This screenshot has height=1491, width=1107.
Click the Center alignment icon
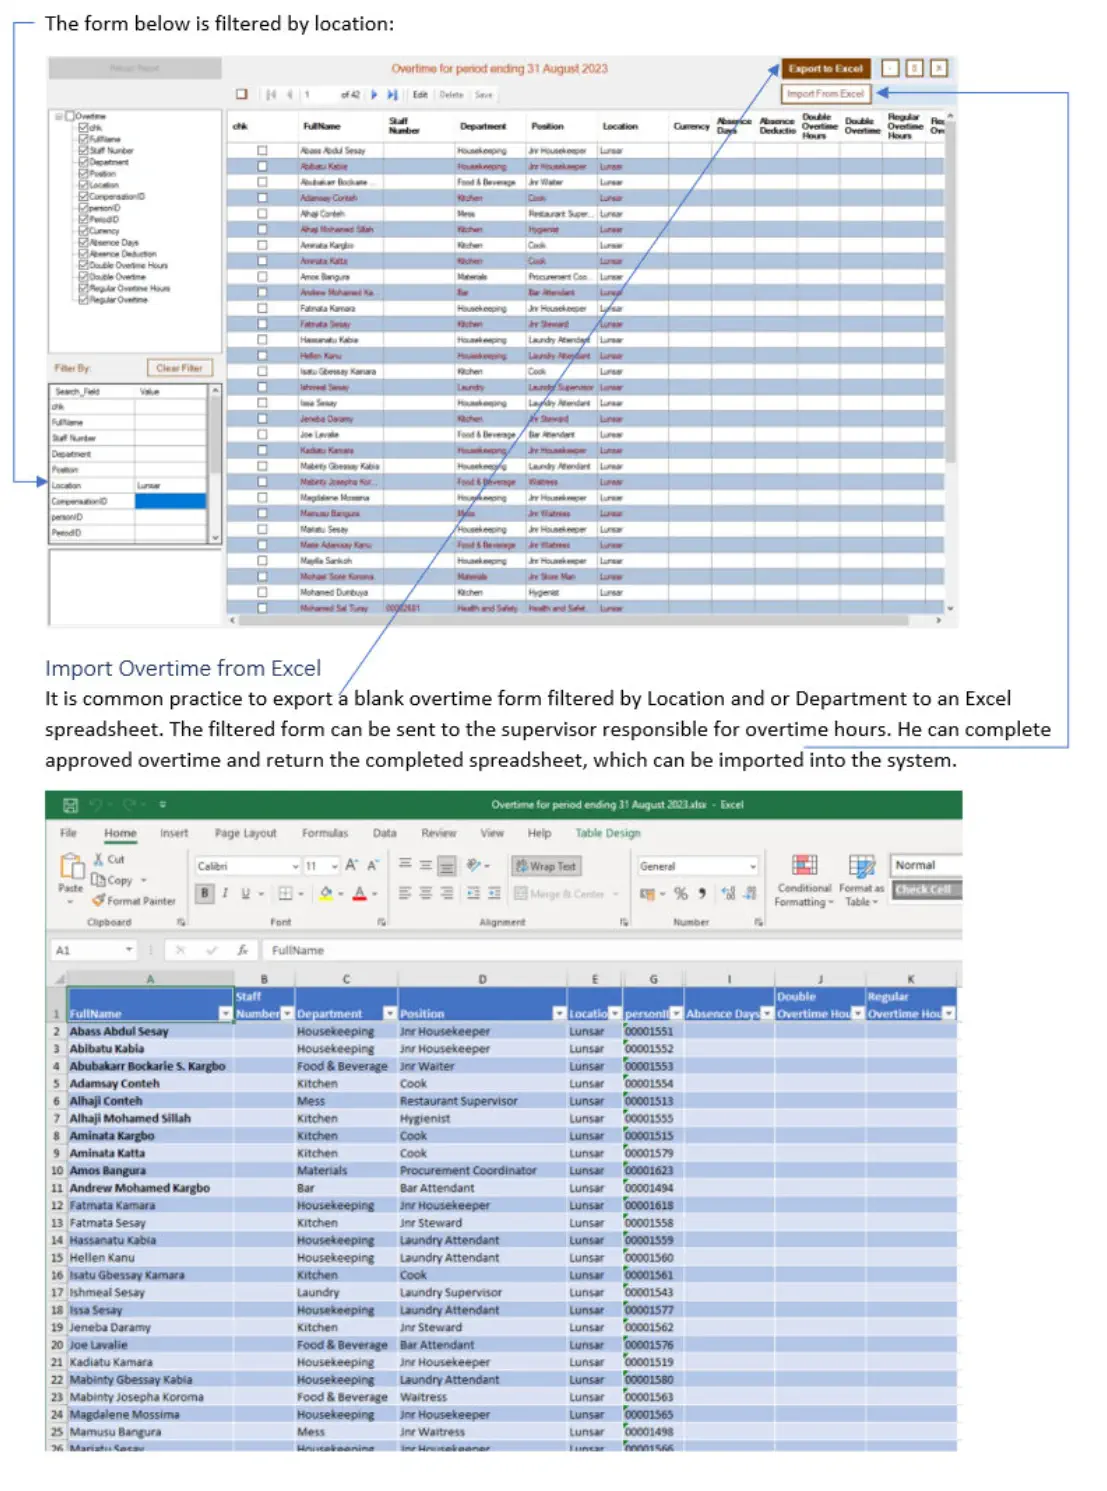[426, 893]
